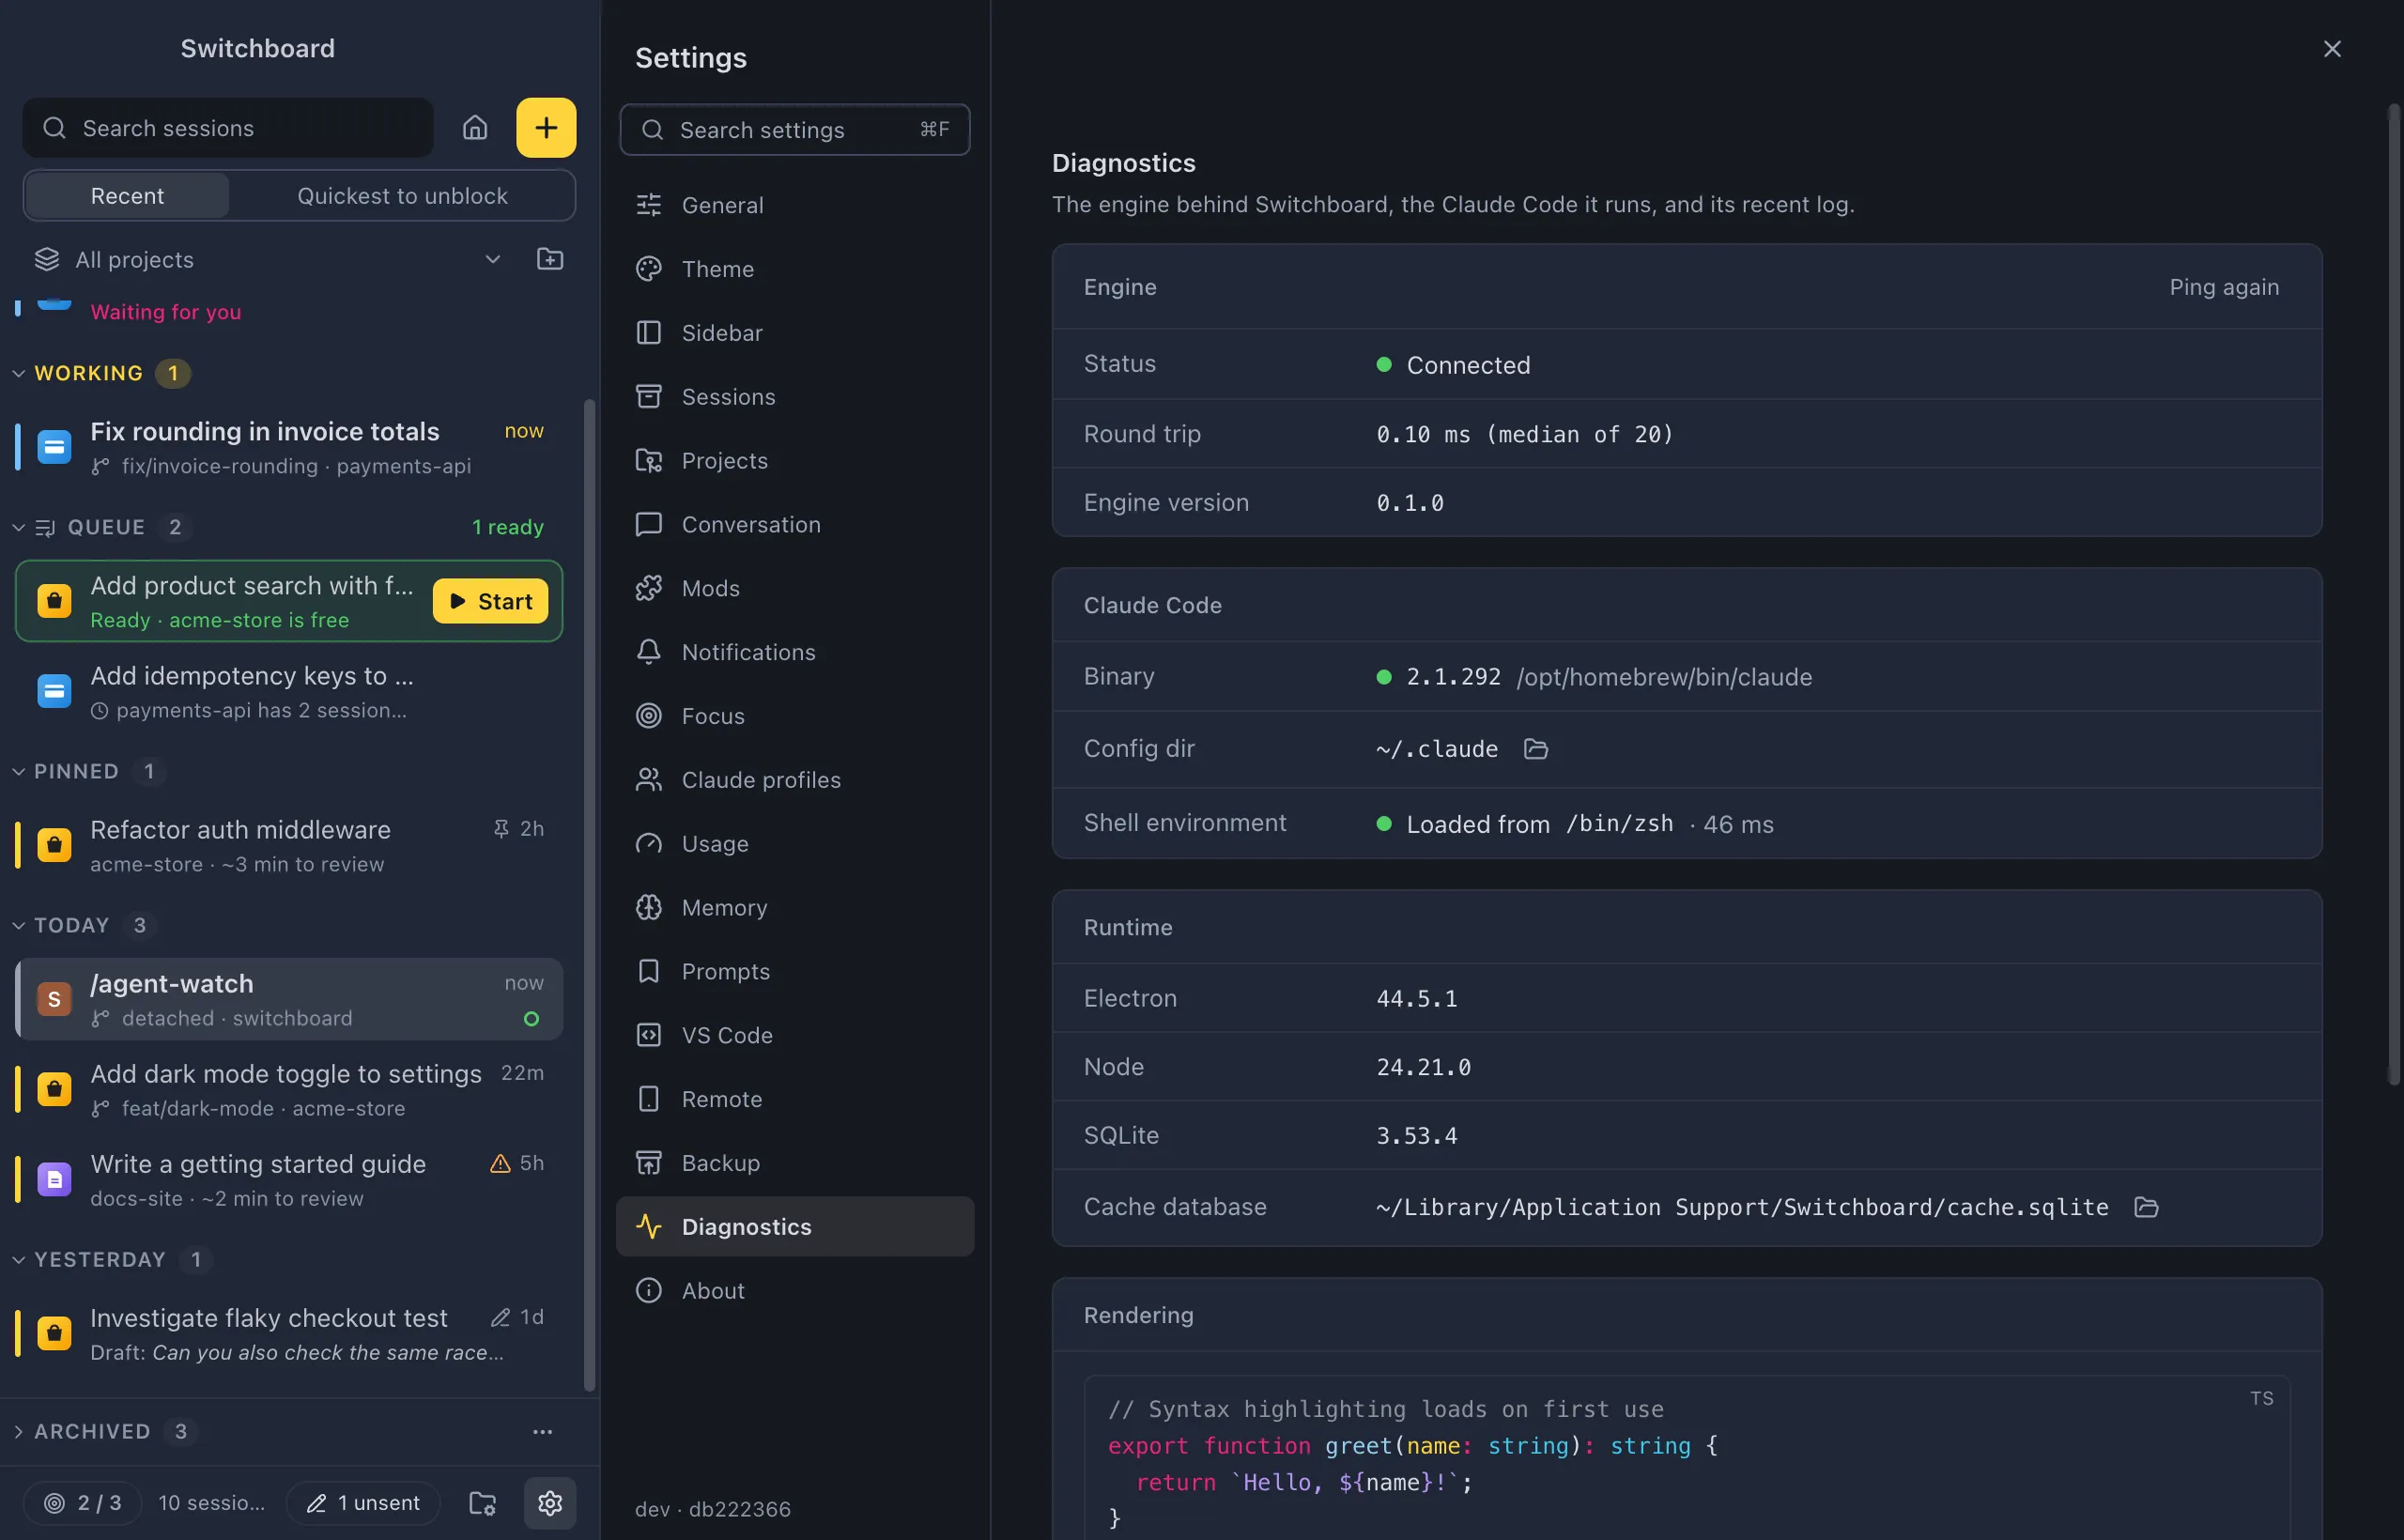
Task: Click Ping again in Engine card
Action: click(x=2224, y=287)
